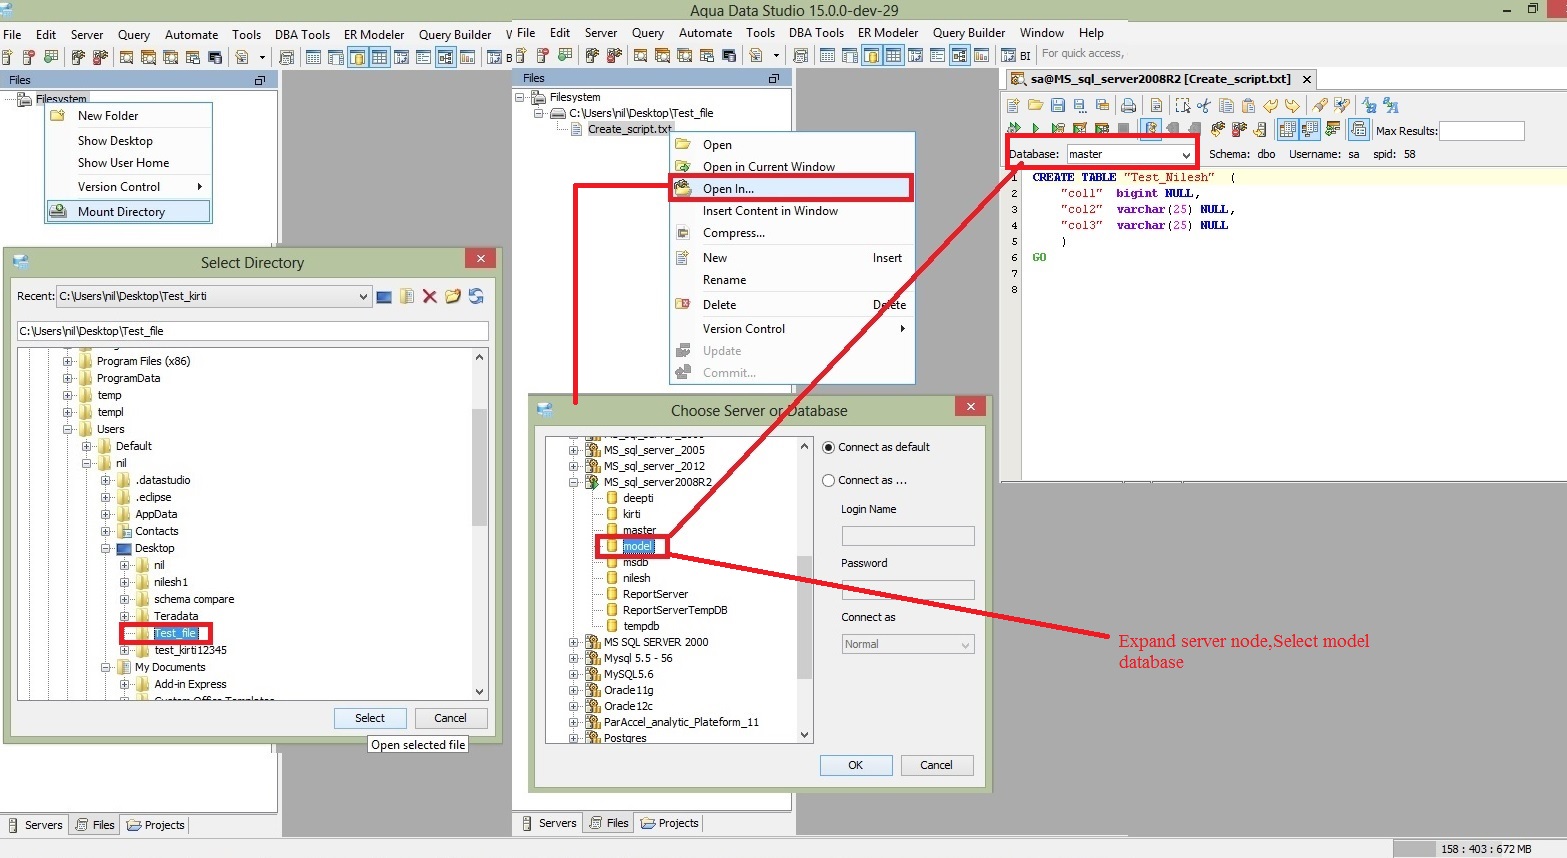Click the green Execute play icon
Image resolution: width=1567 pixels, height=858 pixels.
(x=1035, y=129)
